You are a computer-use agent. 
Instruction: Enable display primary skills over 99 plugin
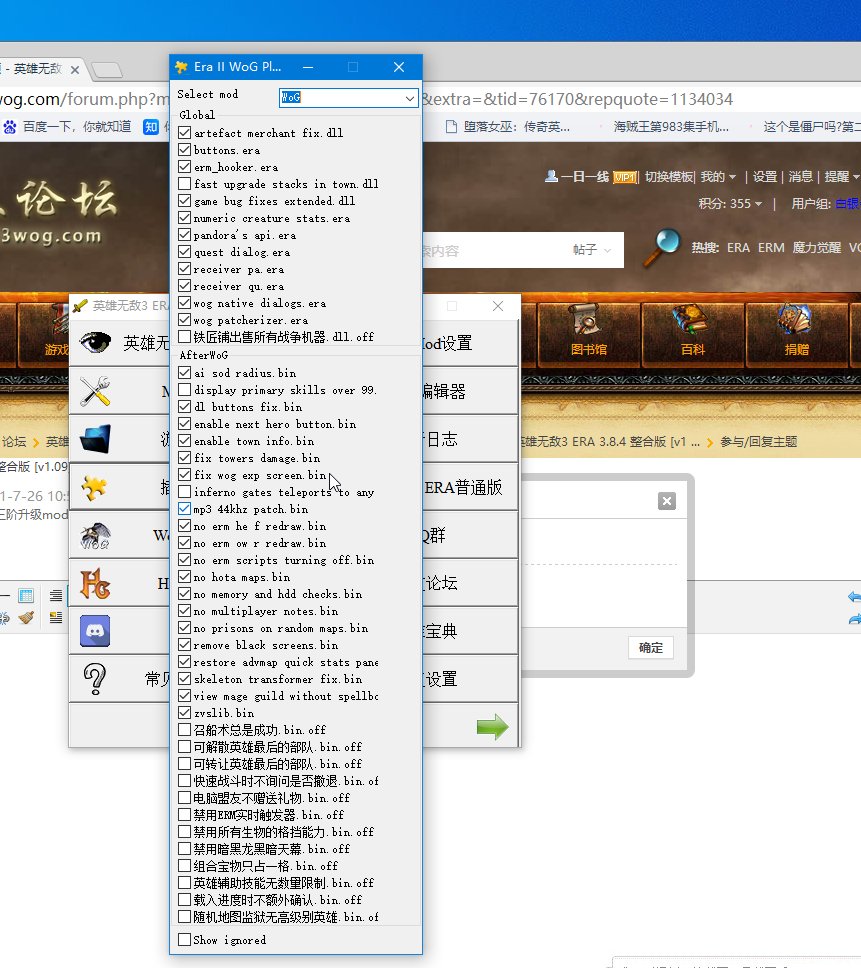coord(184,390)
